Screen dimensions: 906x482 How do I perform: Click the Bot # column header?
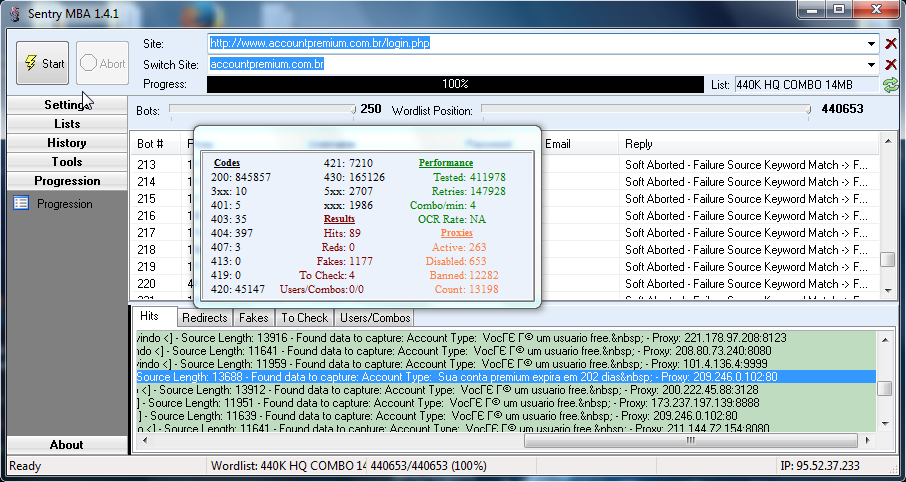(x=155, y=144)
